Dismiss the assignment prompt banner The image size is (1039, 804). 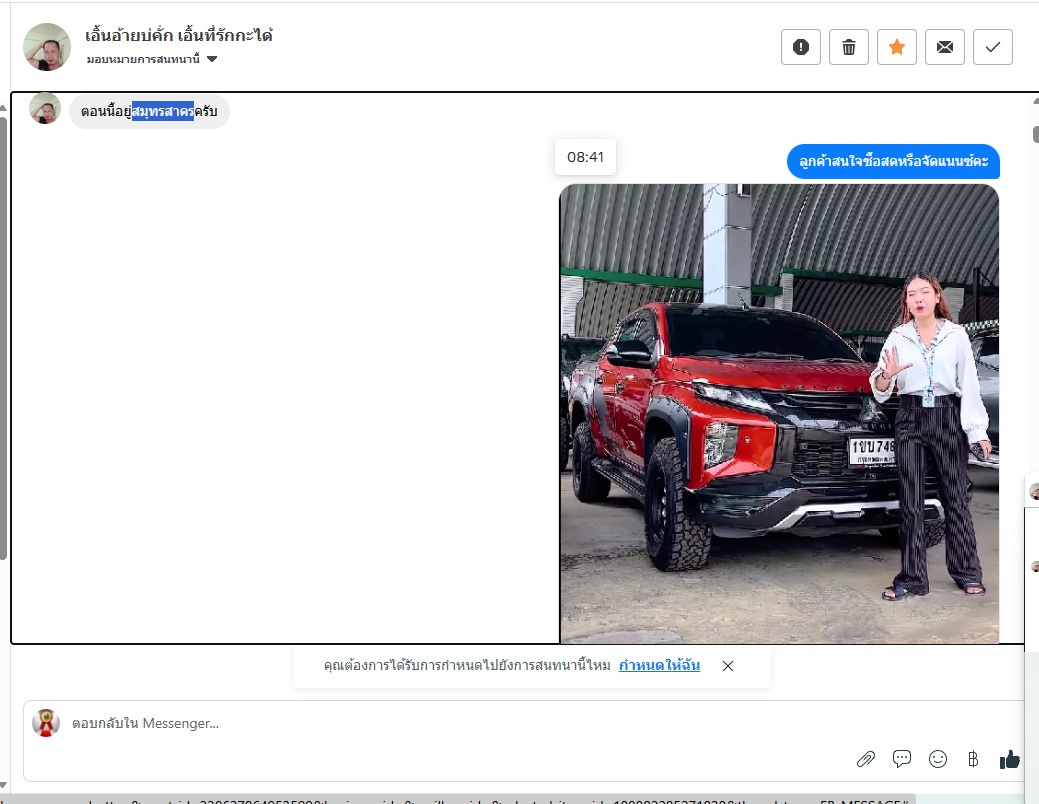[x=728, y=666]
